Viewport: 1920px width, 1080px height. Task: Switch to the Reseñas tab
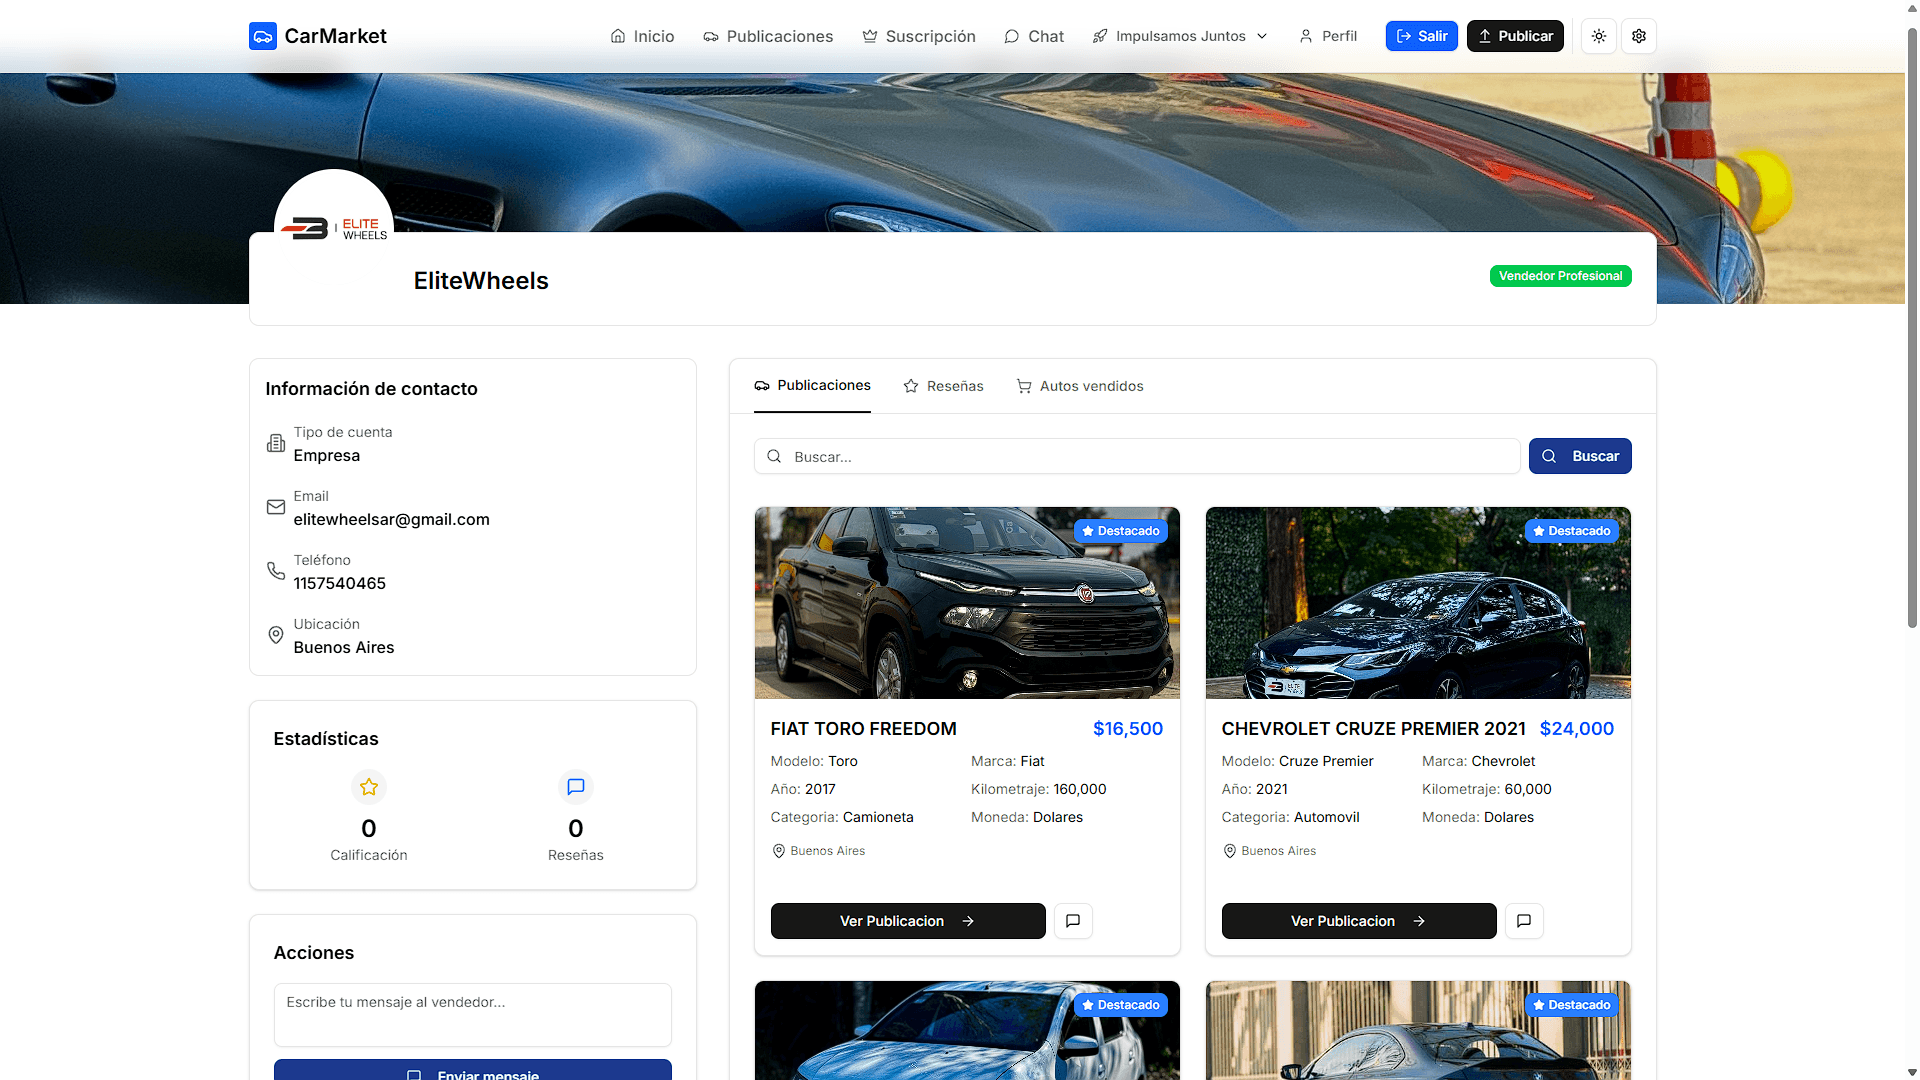(943, 386)
